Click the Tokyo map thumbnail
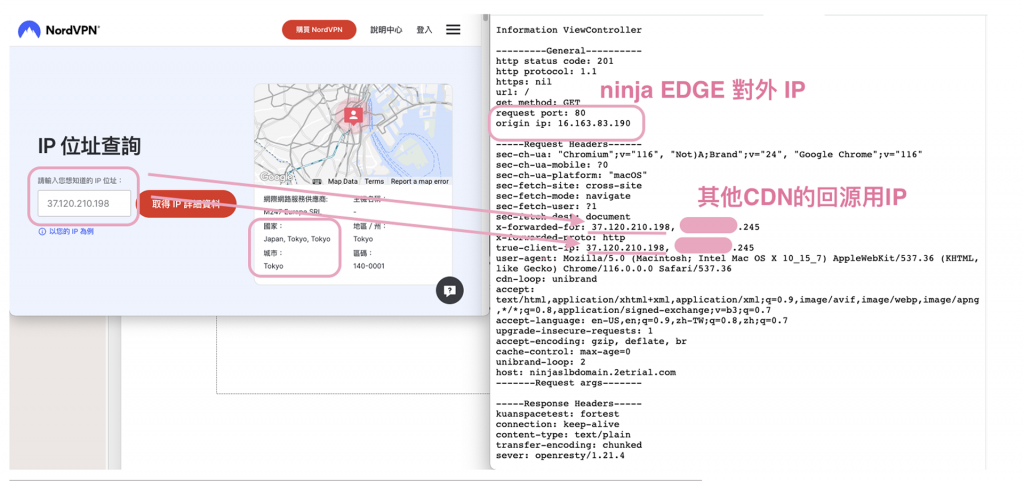 pos(353,135)
